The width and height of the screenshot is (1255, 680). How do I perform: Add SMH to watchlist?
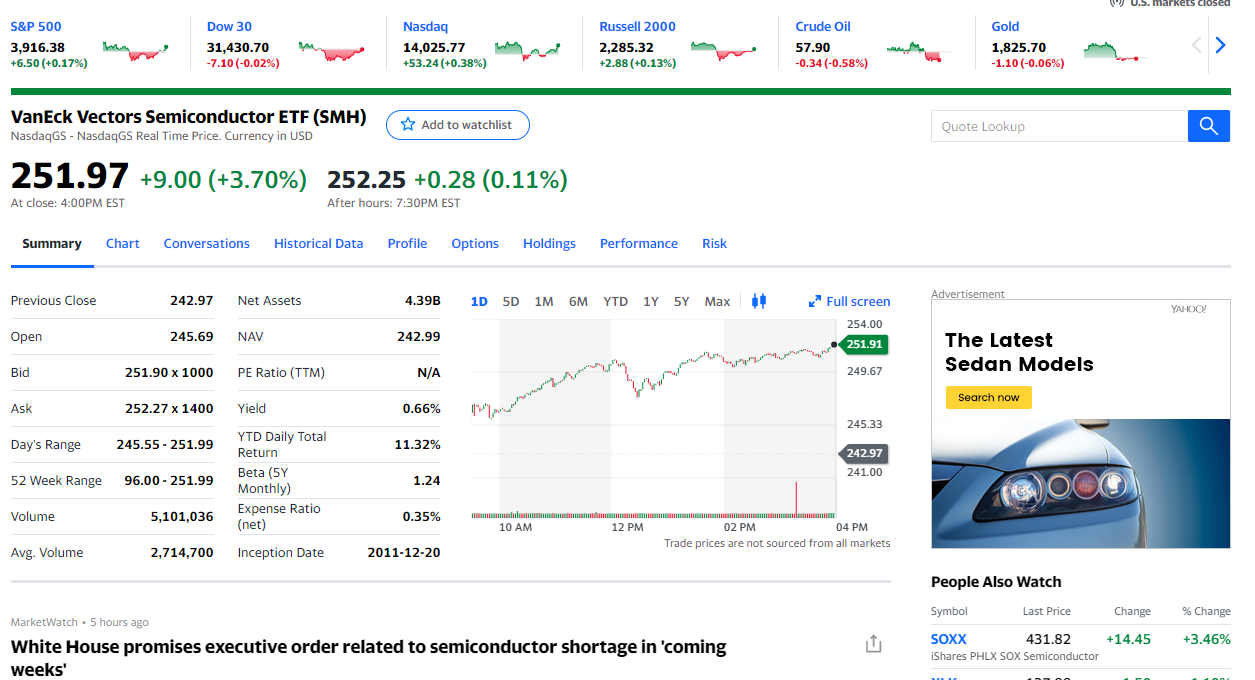(457, 125)
